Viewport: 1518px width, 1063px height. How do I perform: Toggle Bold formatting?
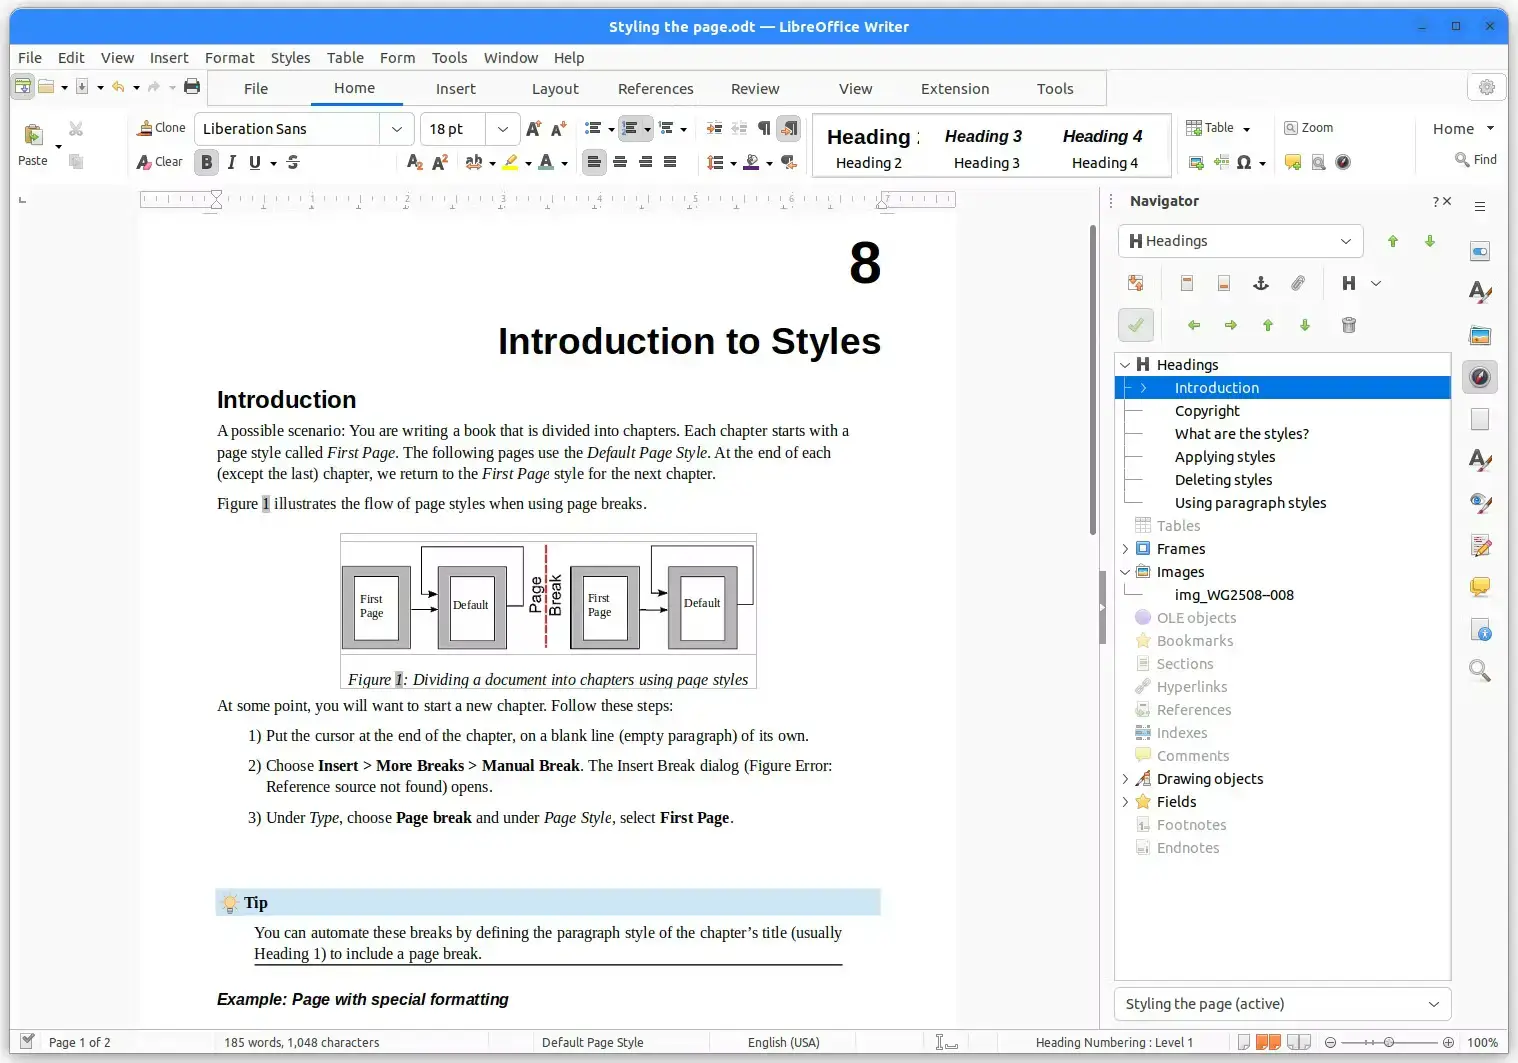pos(207,162)
